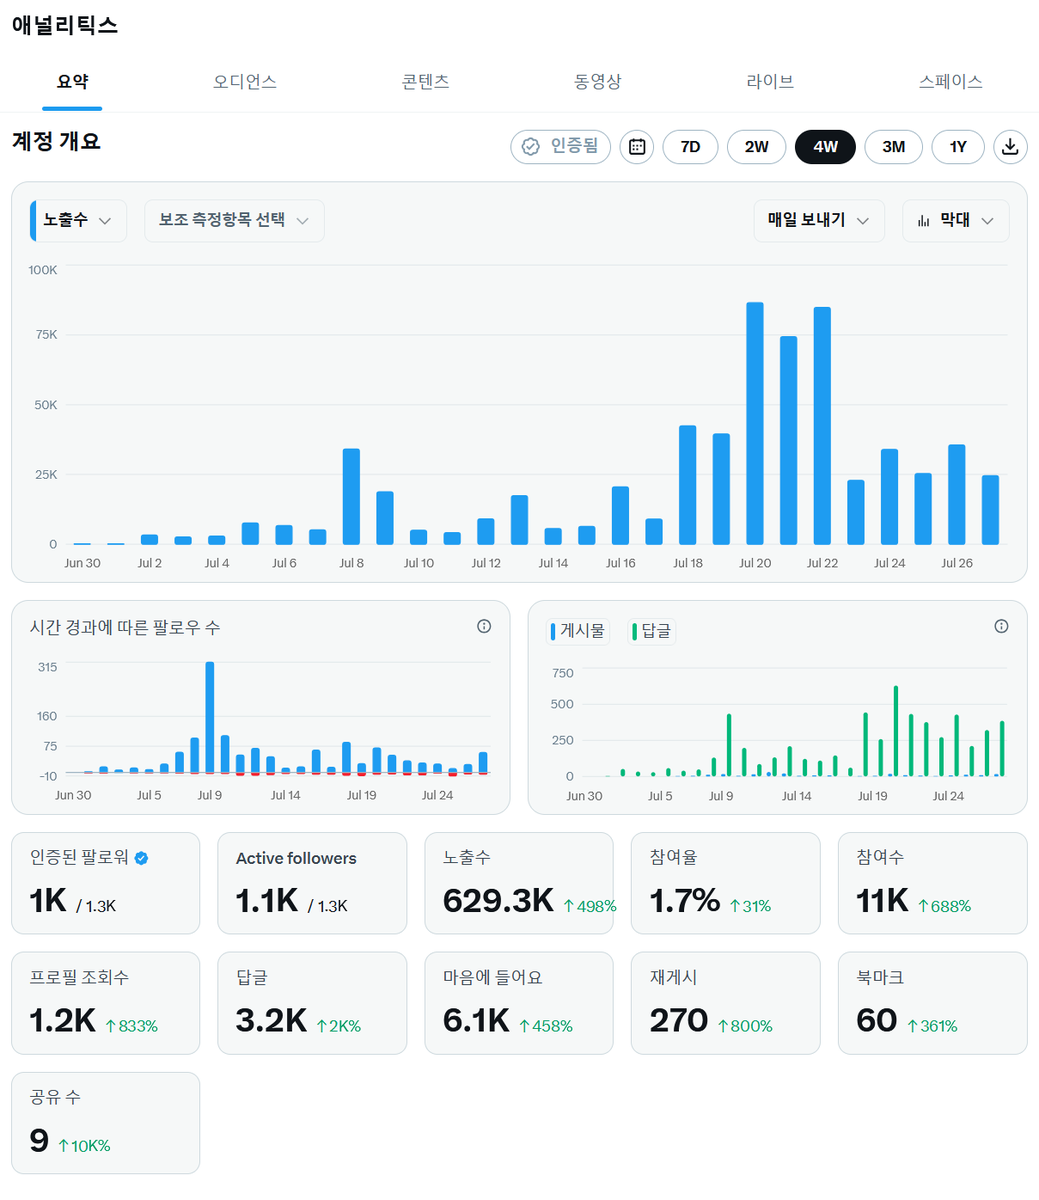This screenshot has width=1039, height=1200.
Task: Switch to the 스페이스 tab
Action: (950, 82)
